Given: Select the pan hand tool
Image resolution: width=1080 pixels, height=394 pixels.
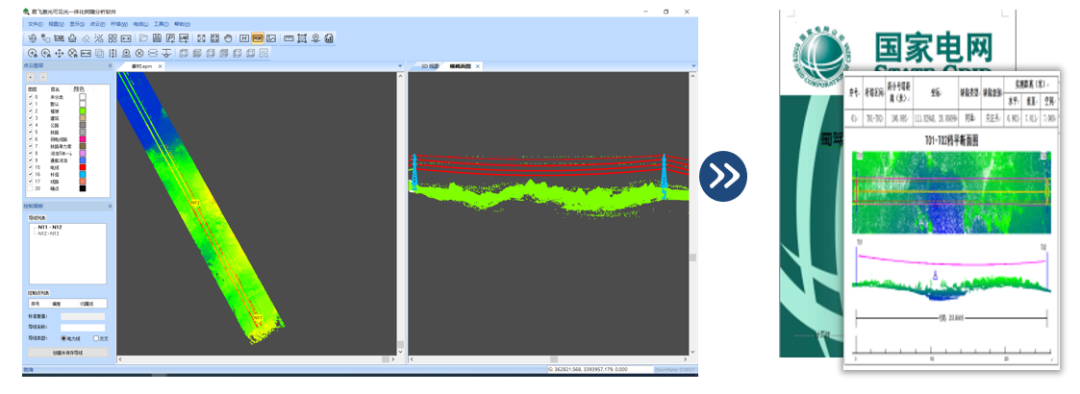Looking at the screenshot, I should pos(228,38).
